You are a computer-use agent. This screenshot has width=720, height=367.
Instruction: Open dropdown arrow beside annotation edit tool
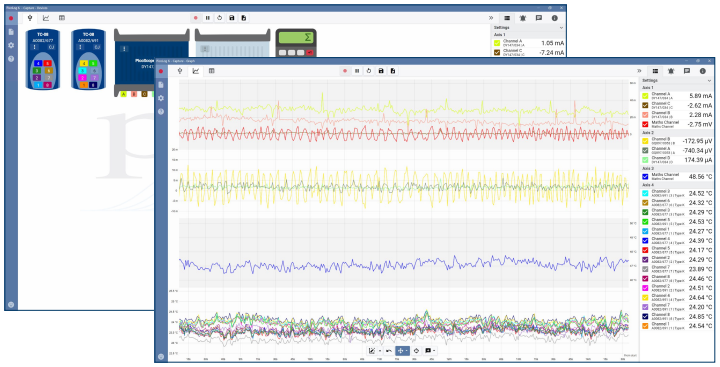click(380, 351)
